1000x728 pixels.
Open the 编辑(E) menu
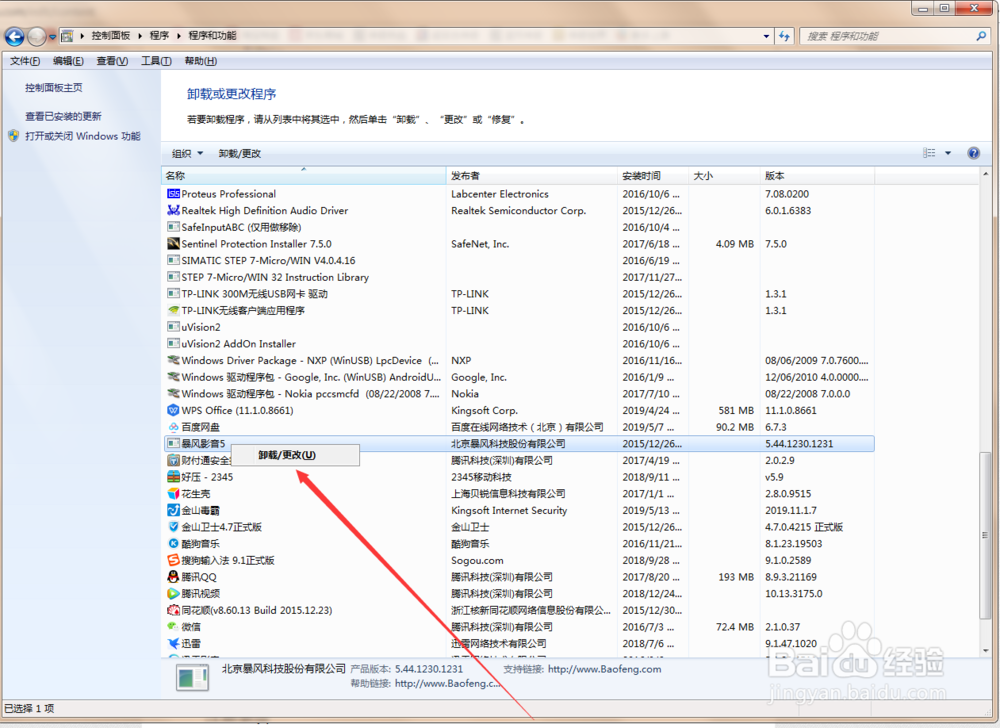[x=68, y=61]
